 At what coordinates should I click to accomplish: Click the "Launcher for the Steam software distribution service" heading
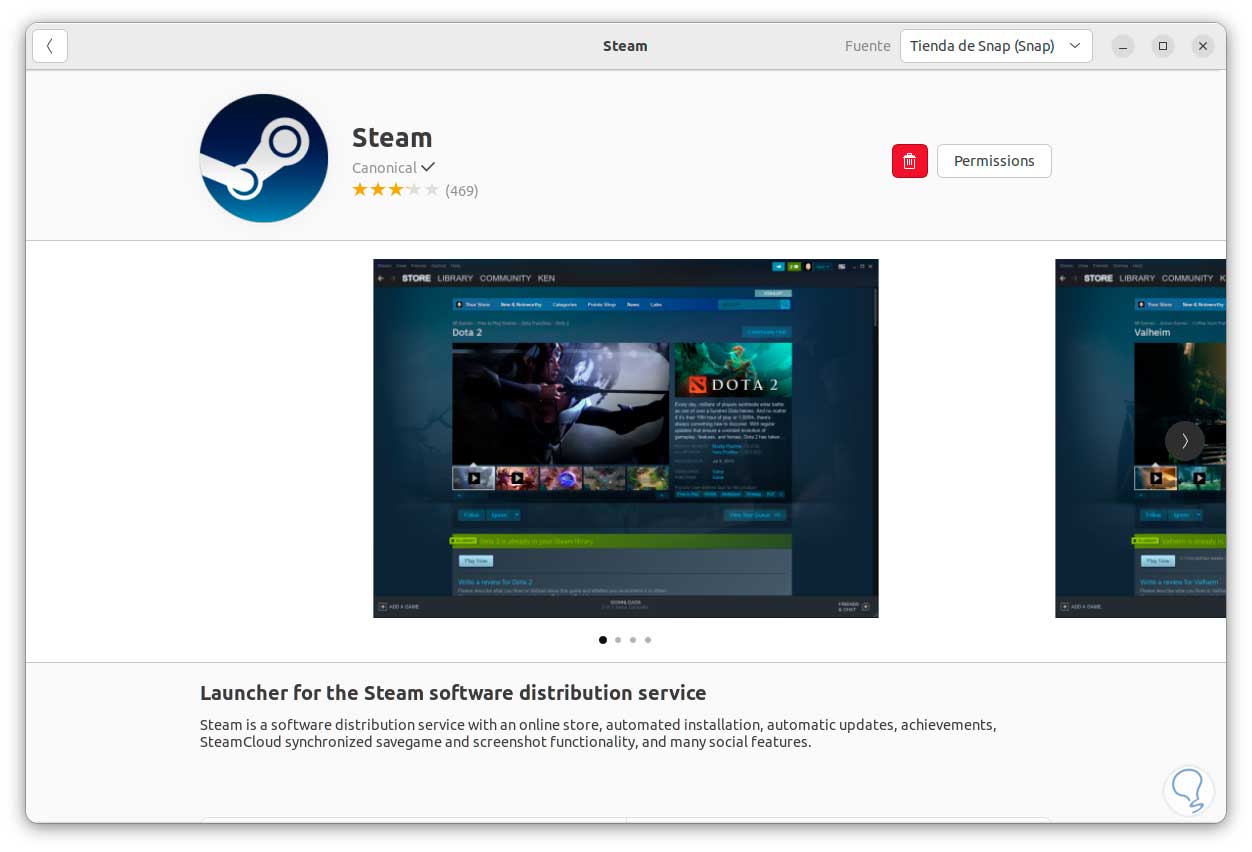(453, 693)
